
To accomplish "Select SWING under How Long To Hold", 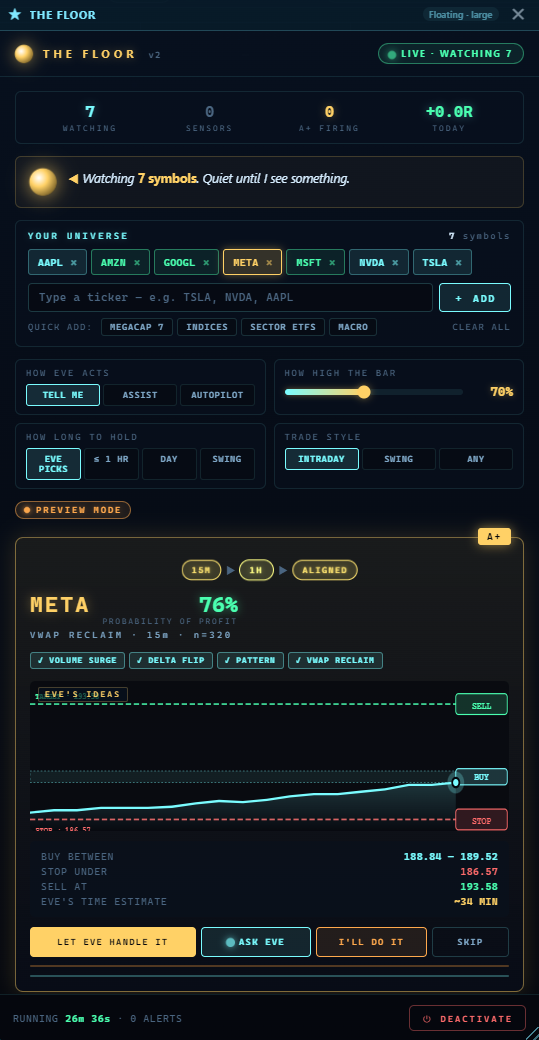I will 227,464.
